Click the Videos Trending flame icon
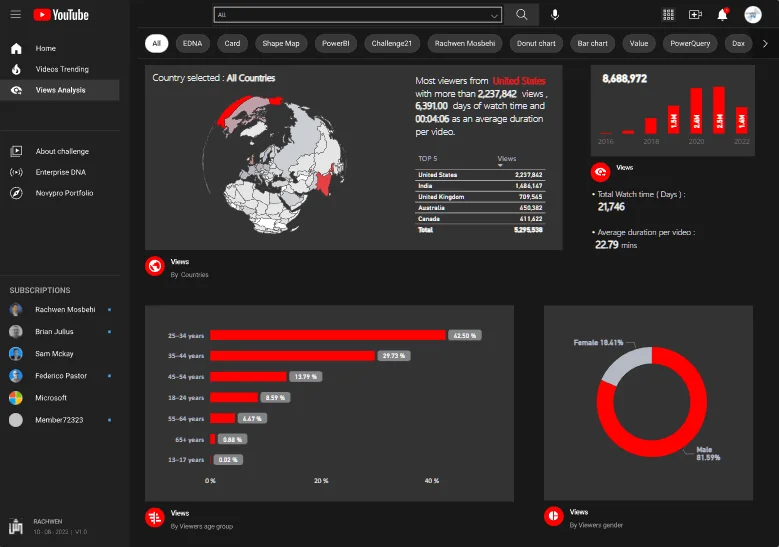Screen dimensions: 779x547 coord(16,69)
